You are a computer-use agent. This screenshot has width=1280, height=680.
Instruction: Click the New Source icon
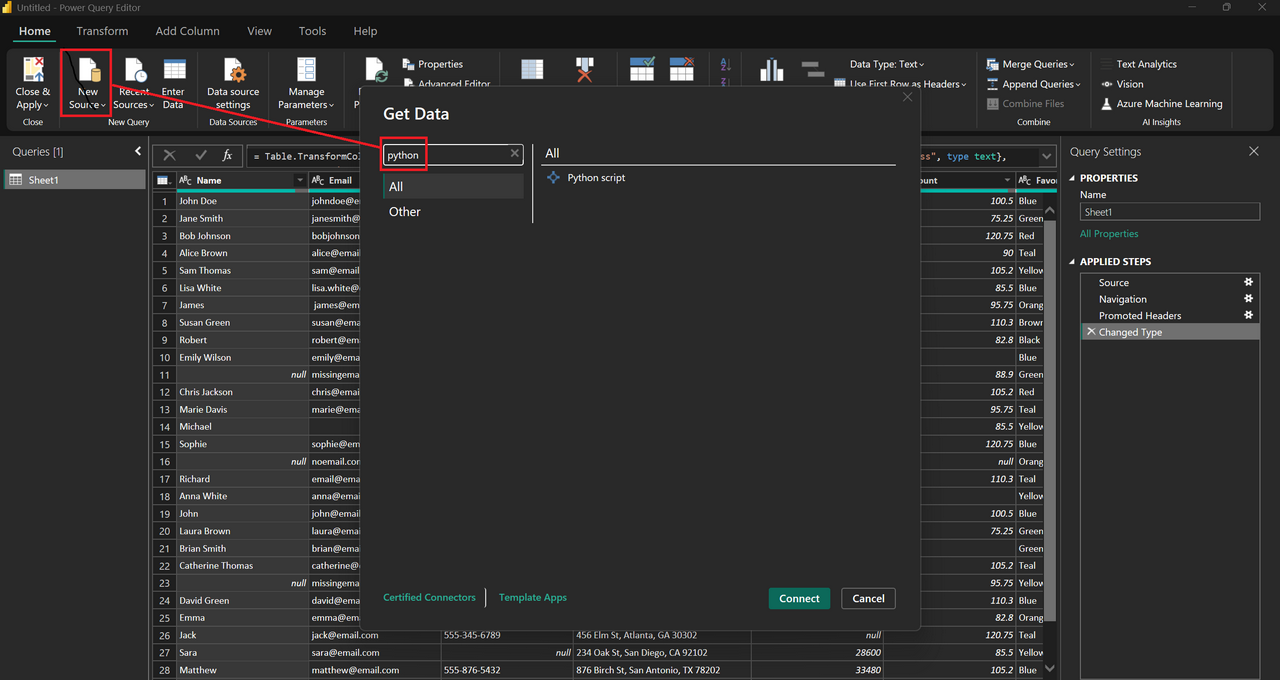(89, 71)
